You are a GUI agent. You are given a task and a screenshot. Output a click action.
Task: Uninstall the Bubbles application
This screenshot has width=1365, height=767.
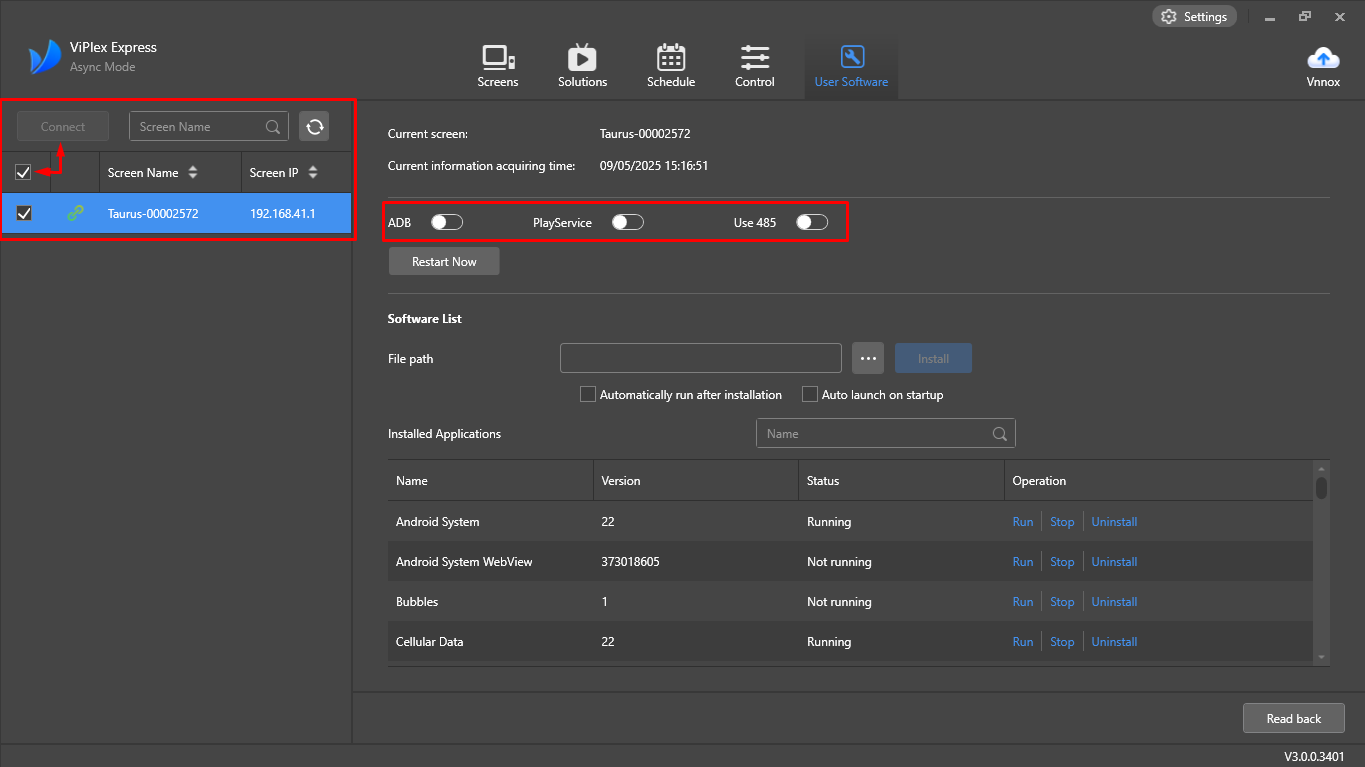1114,602
